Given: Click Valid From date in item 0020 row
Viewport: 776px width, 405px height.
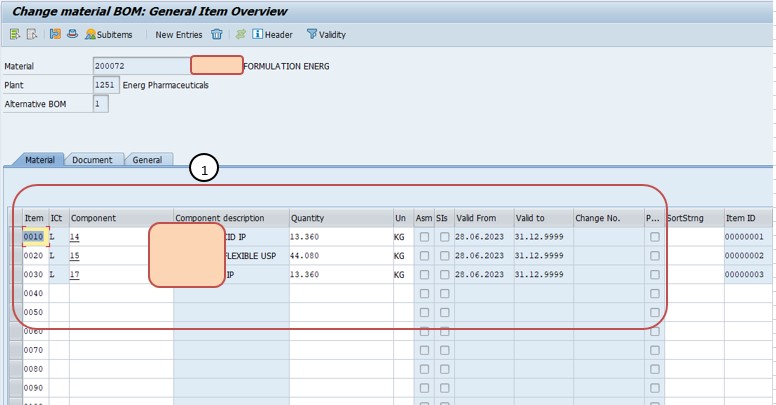Looking at the screenshot, I should tap(484, 255).
